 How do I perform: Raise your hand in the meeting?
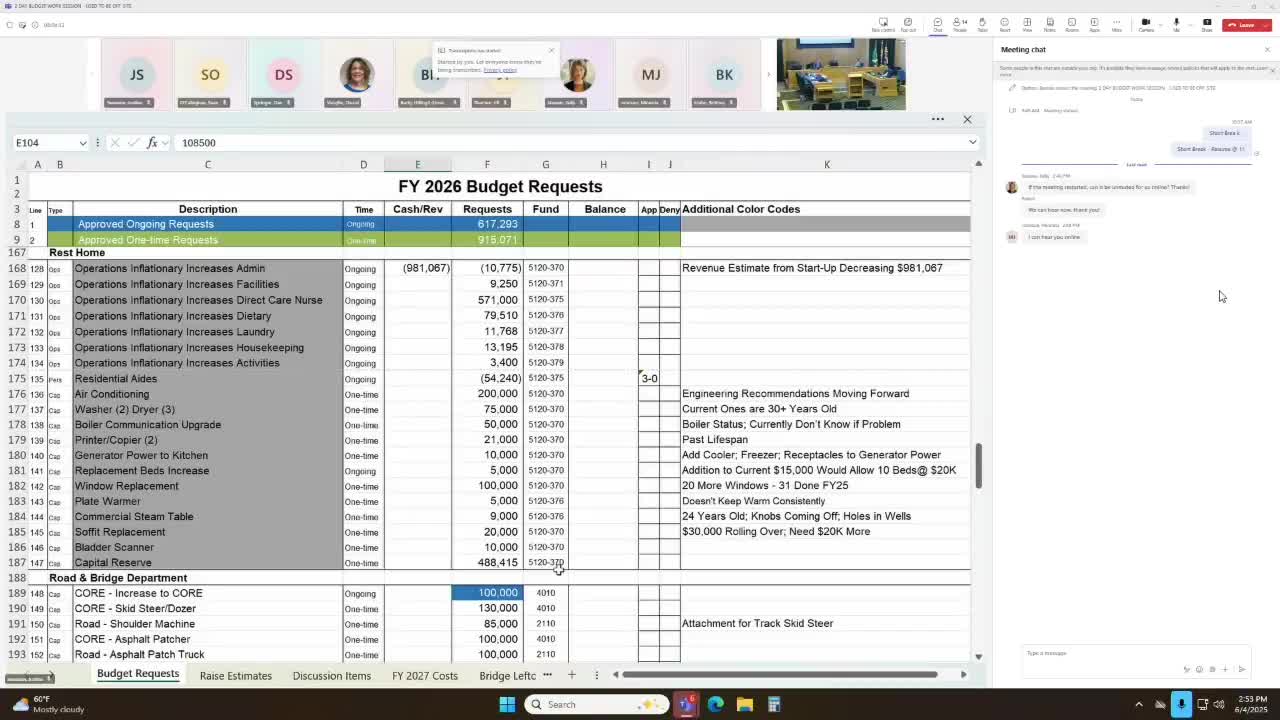[982, 24]
